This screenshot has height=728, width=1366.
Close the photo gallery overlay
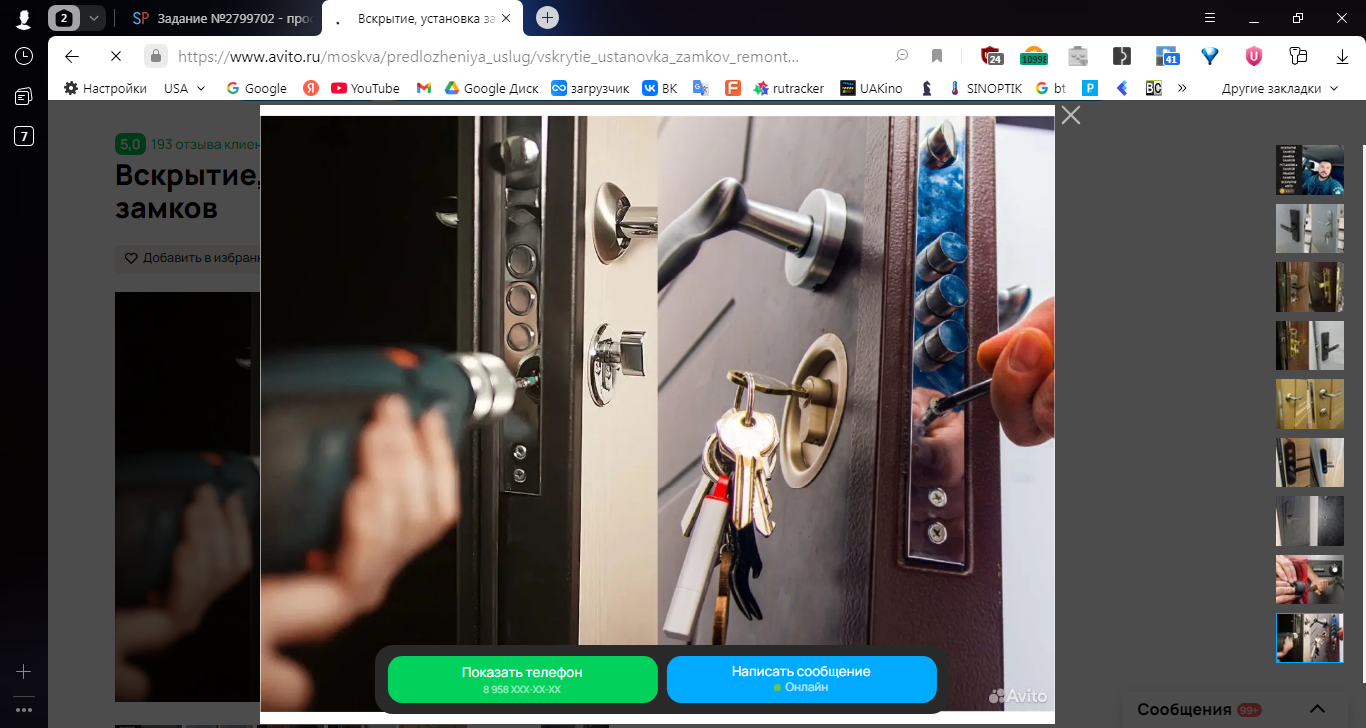pos(1071,115)
